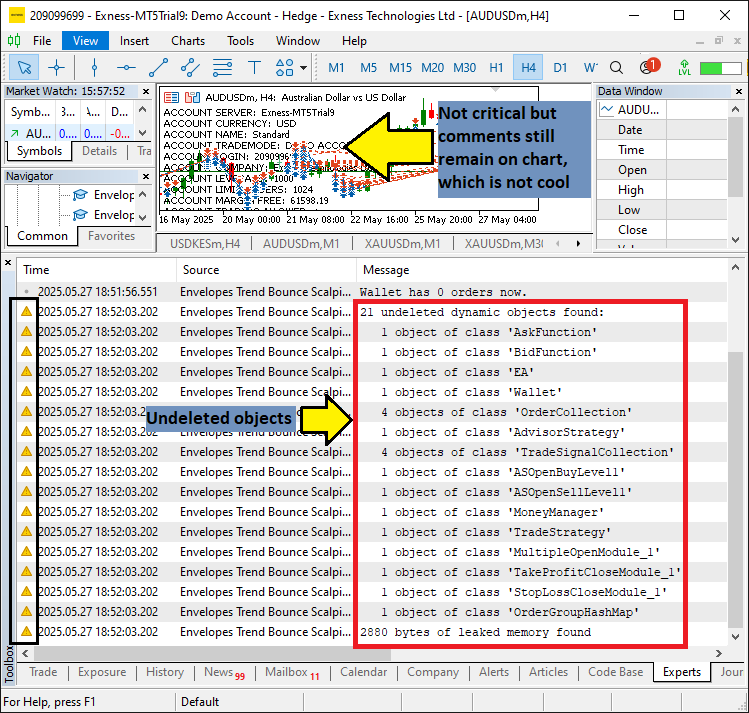Click the Data Window scrollbar down arrow
This screenshot has width=749, height=713.
click(736, 240)
